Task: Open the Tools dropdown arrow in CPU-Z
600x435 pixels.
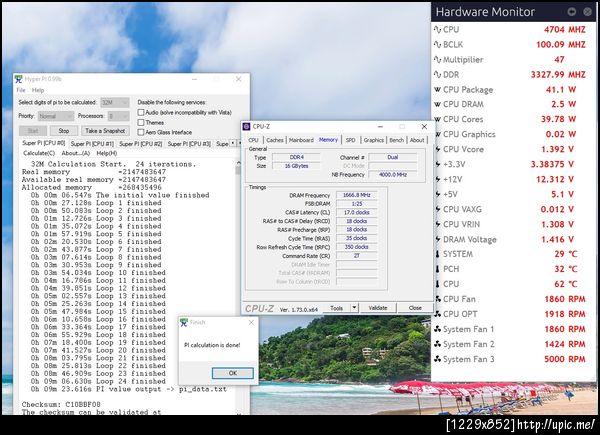Action: pos(352,308)
